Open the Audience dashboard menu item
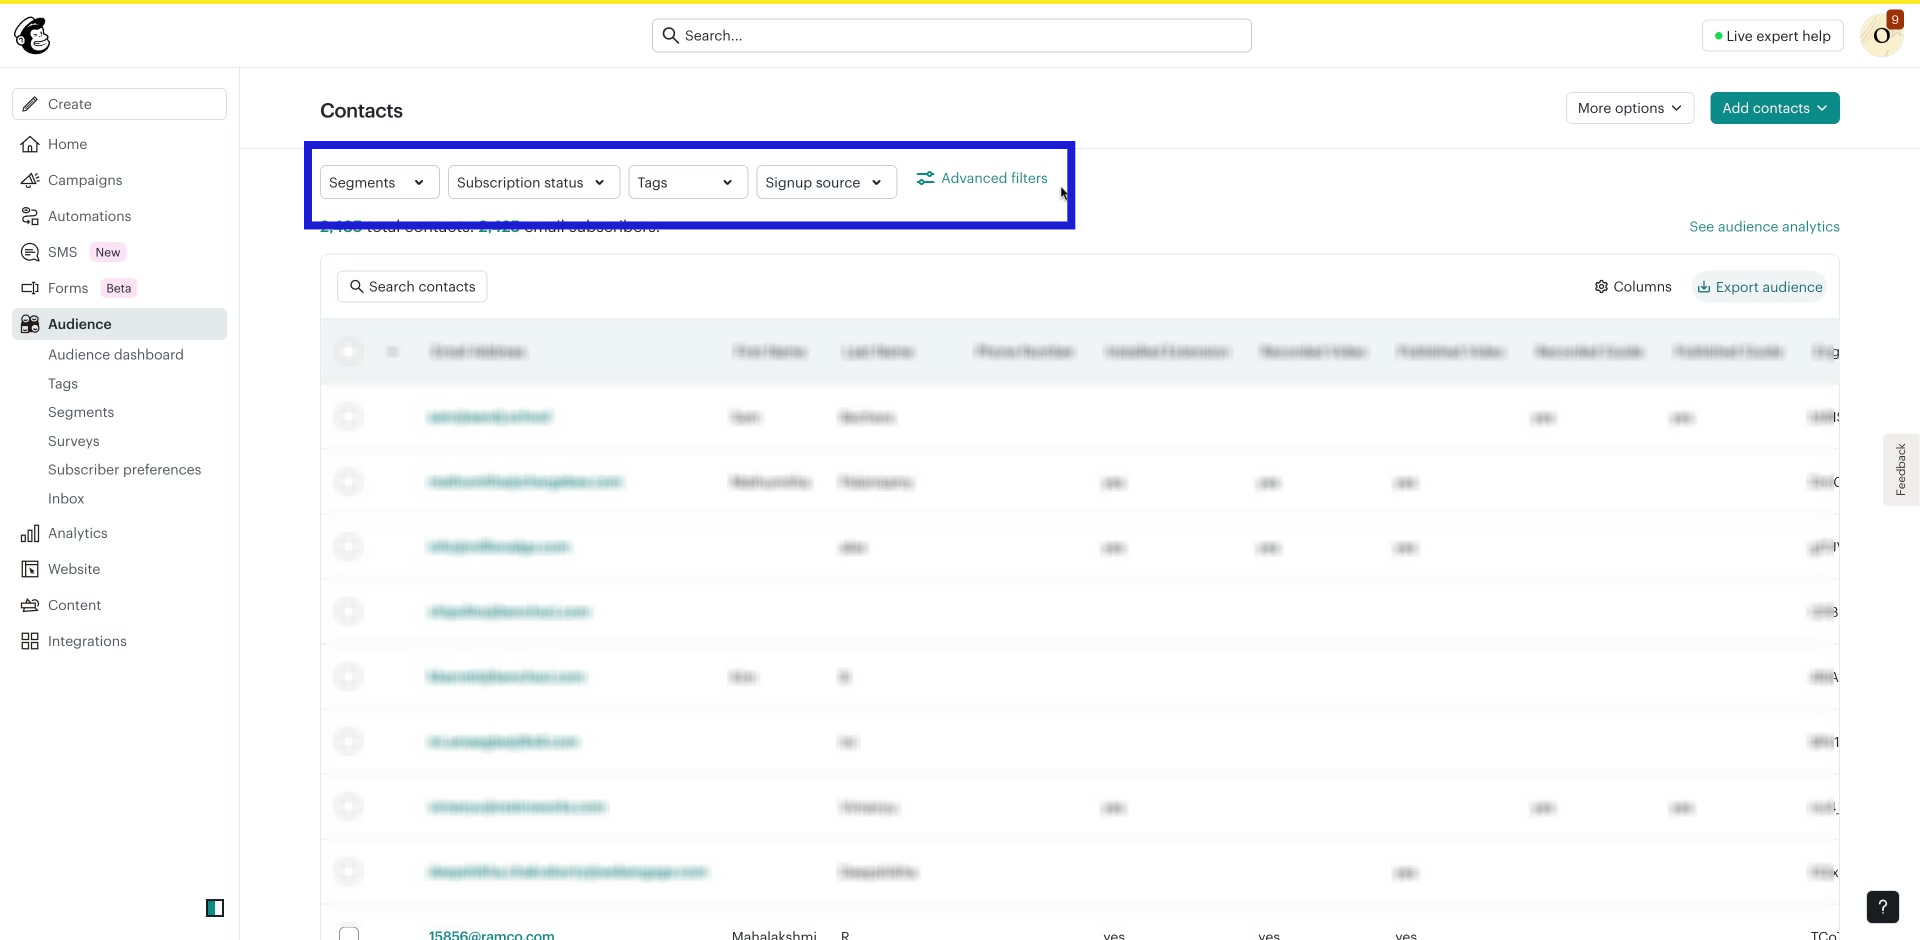Image resolution: width=1920 pixels, height=940 pixels. (x=115, y=354)
